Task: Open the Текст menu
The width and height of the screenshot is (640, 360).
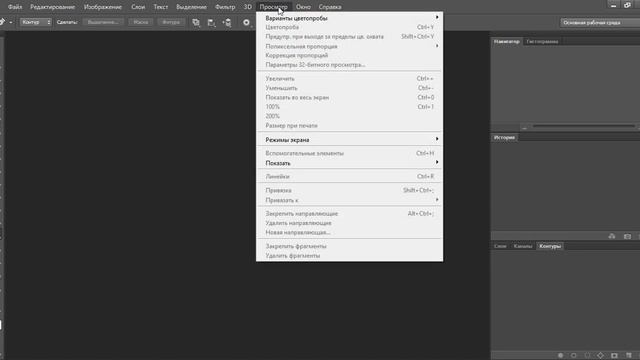Action: (160, 7)
